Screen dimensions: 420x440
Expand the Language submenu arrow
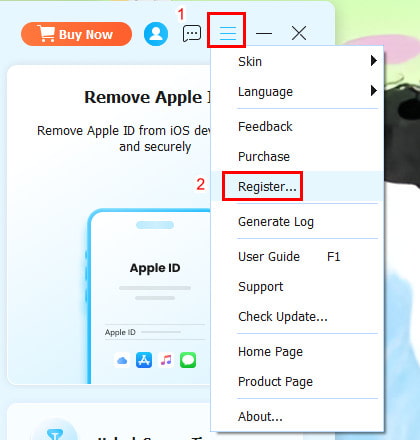click(x=374, y=90)
